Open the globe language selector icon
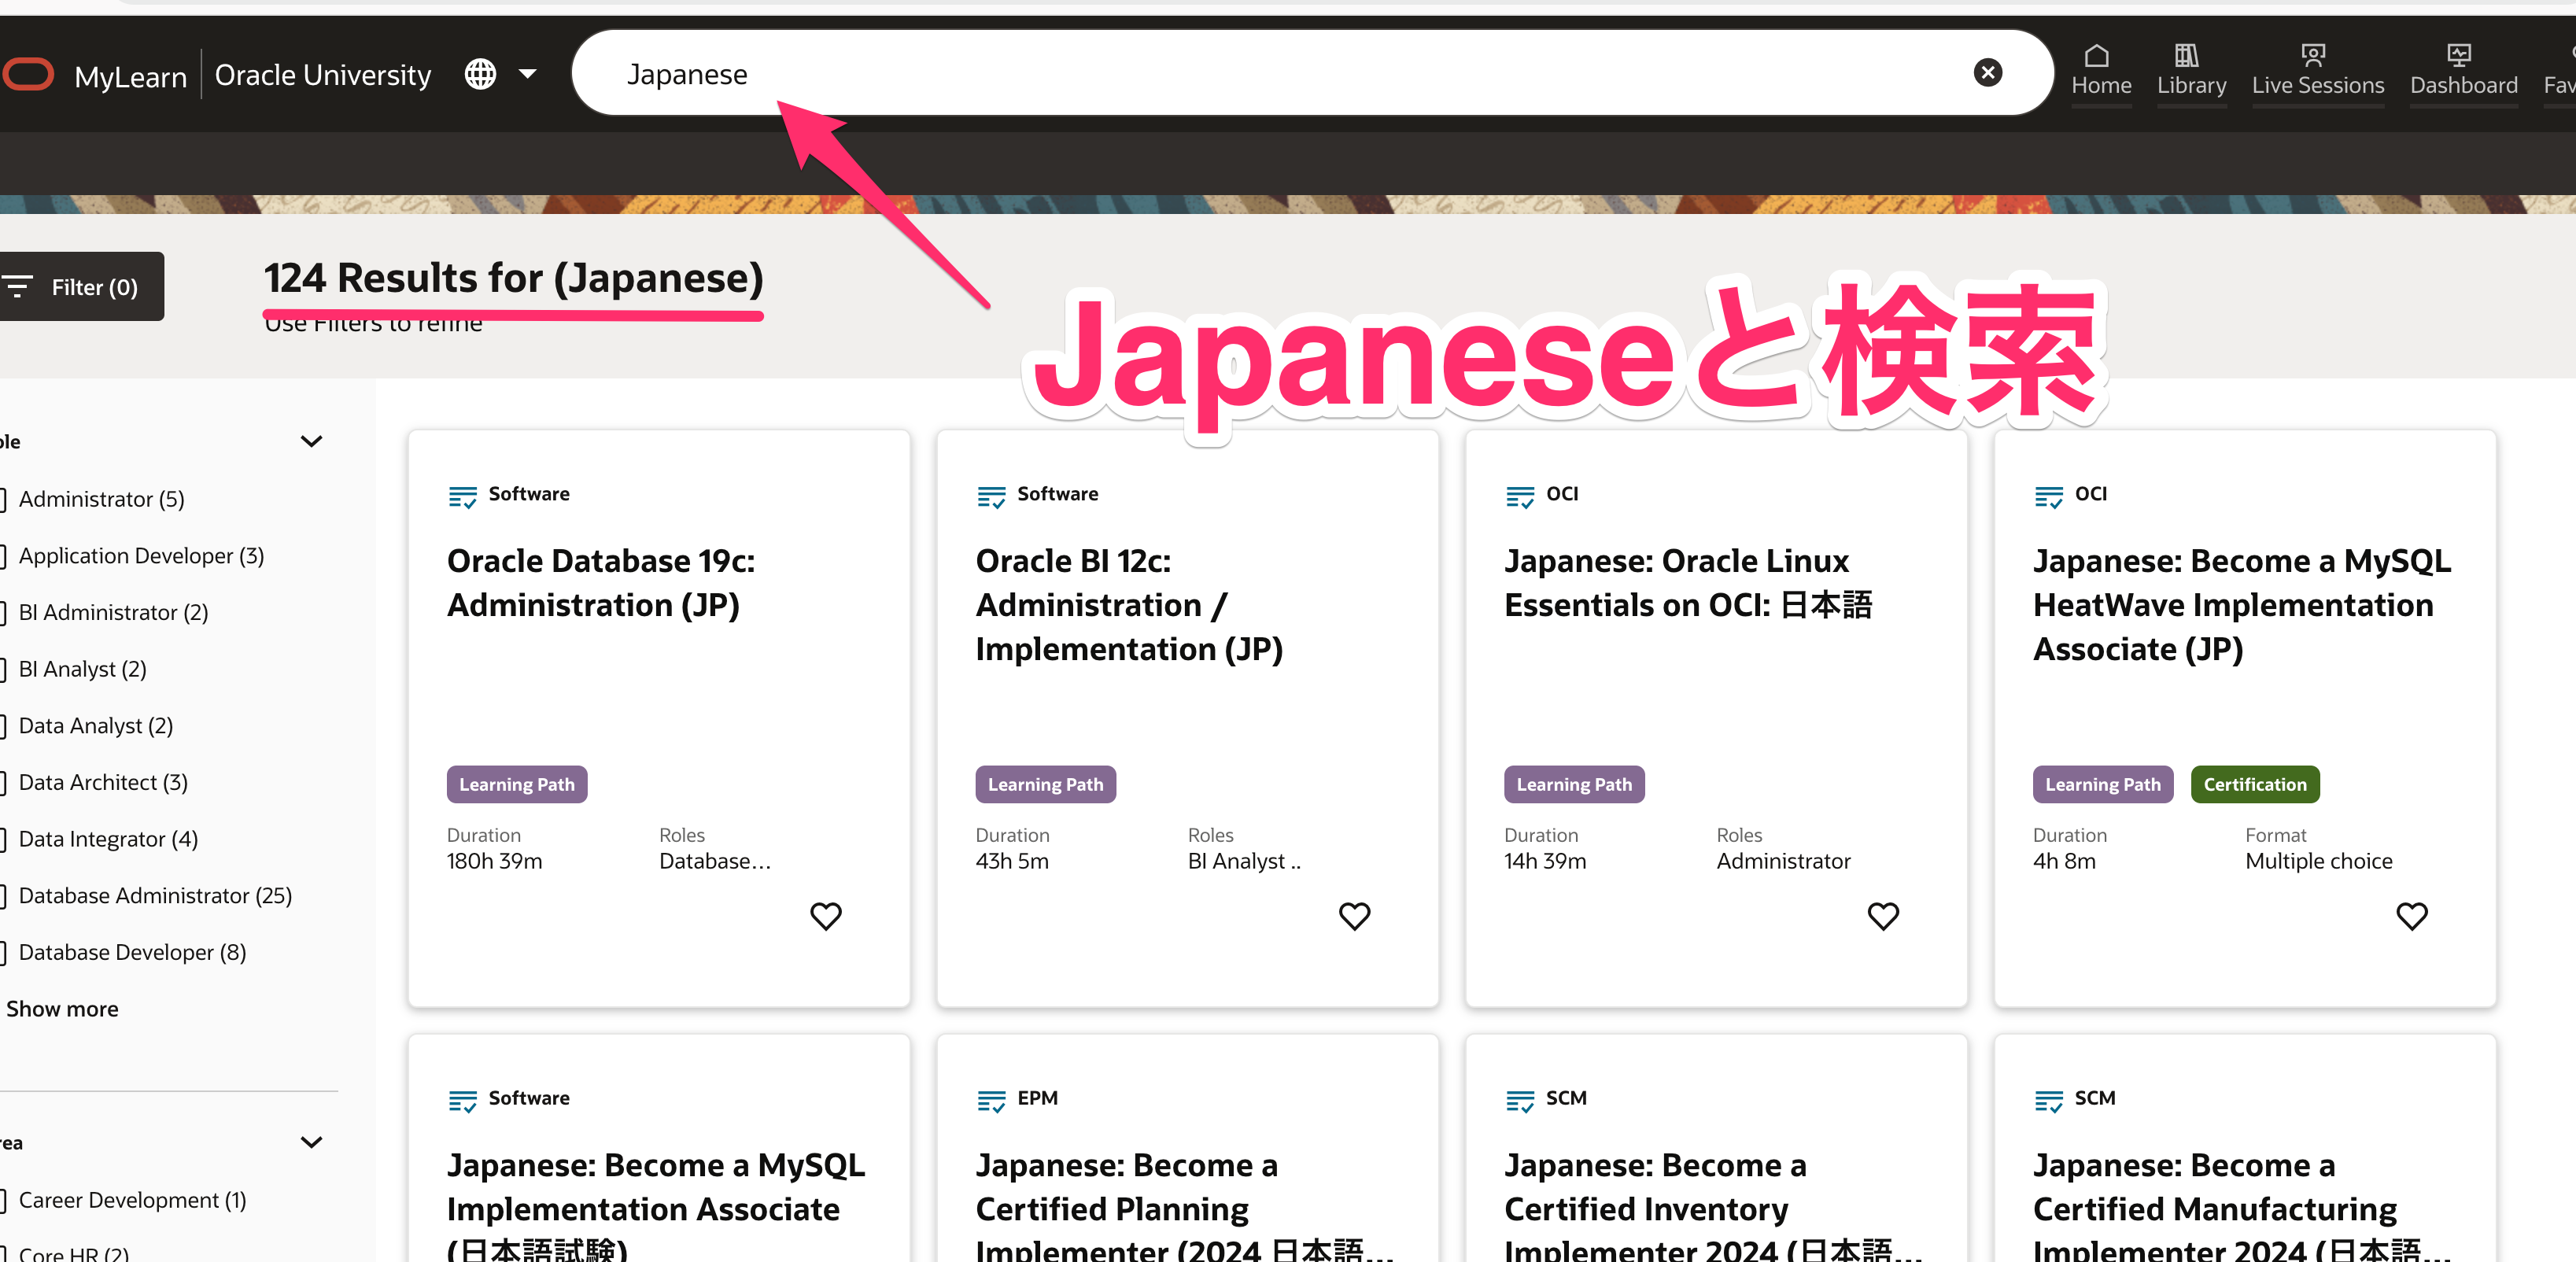 coord(481,74)
